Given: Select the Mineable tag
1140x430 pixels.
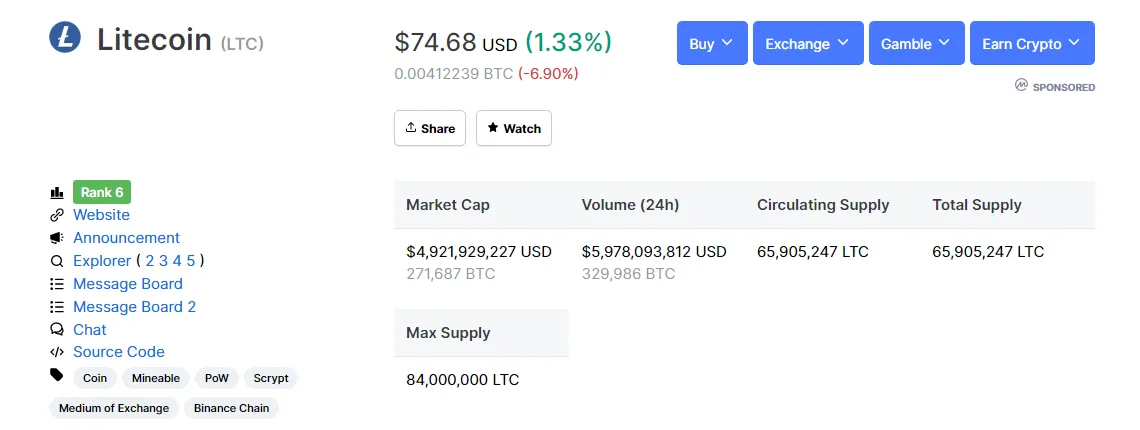Looking at the screenshot, I should [x=156, y=378].
